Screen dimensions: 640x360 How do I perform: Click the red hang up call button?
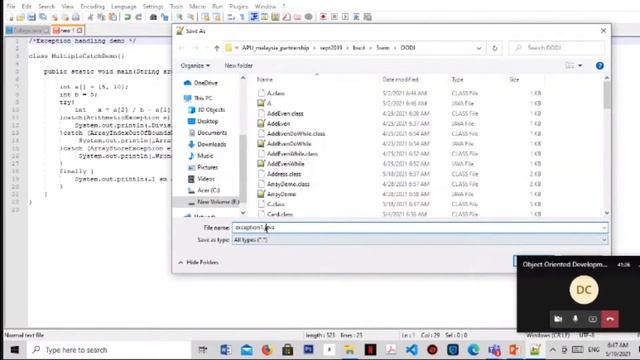pos(610,319)
